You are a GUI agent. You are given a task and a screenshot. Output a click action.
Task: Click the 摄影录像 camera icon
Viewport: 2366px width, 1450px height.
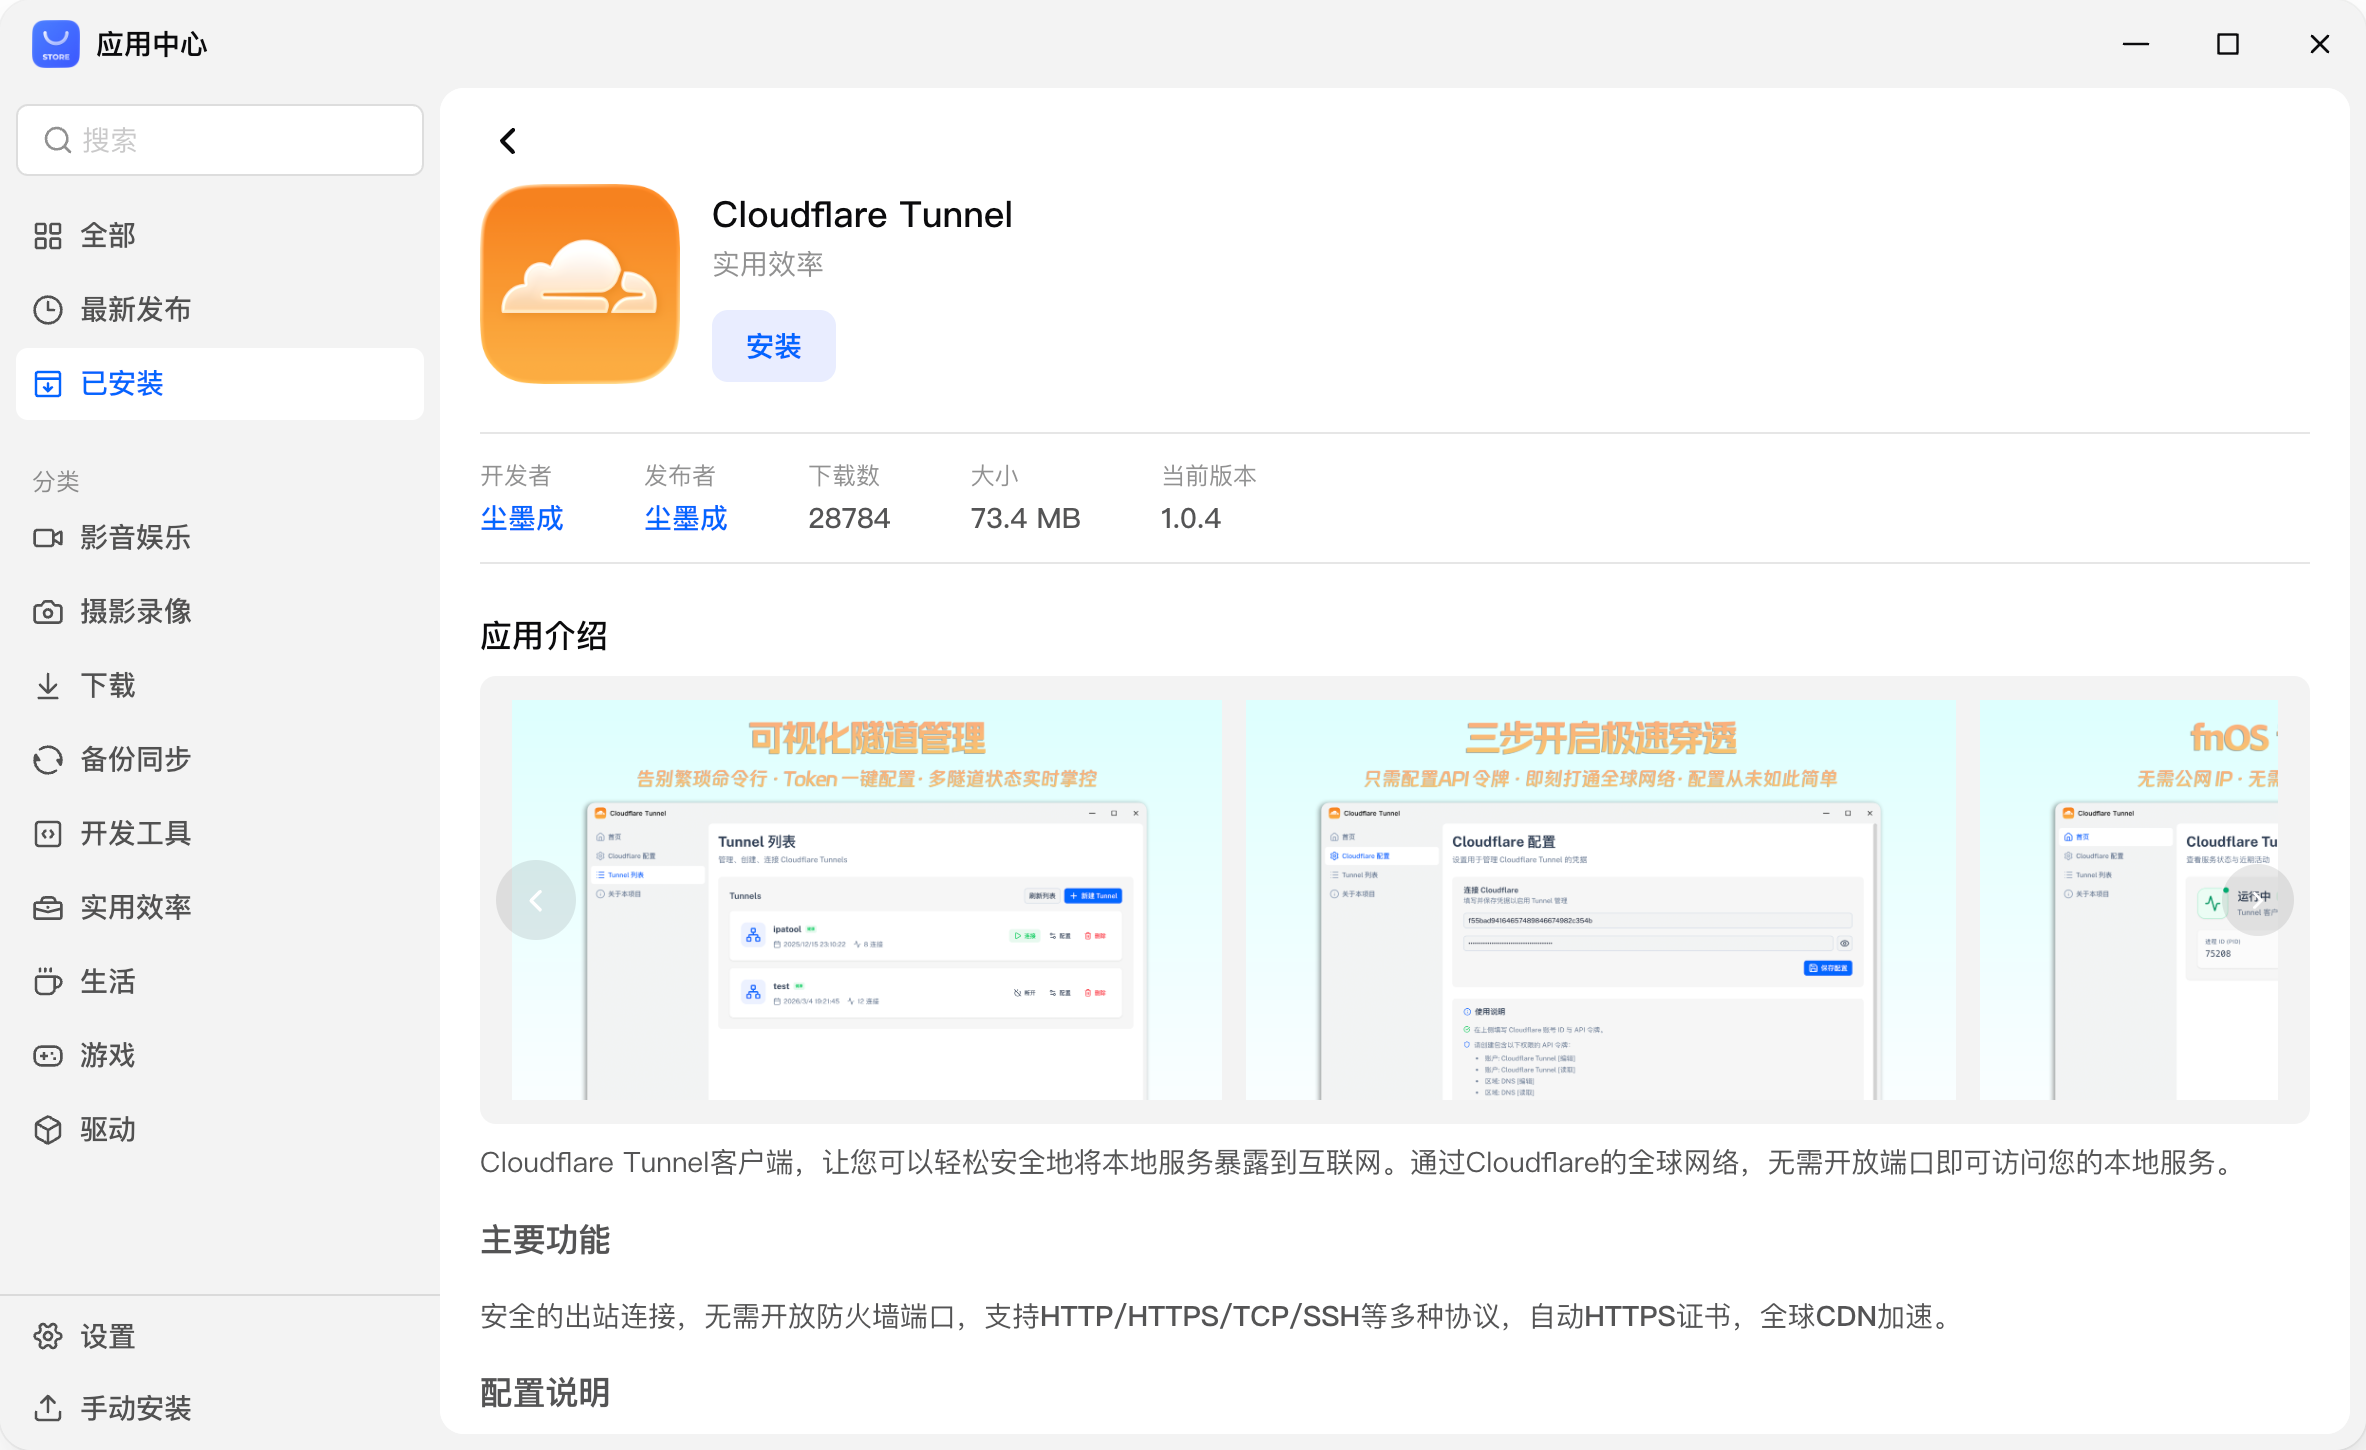(x=48, y=612)
